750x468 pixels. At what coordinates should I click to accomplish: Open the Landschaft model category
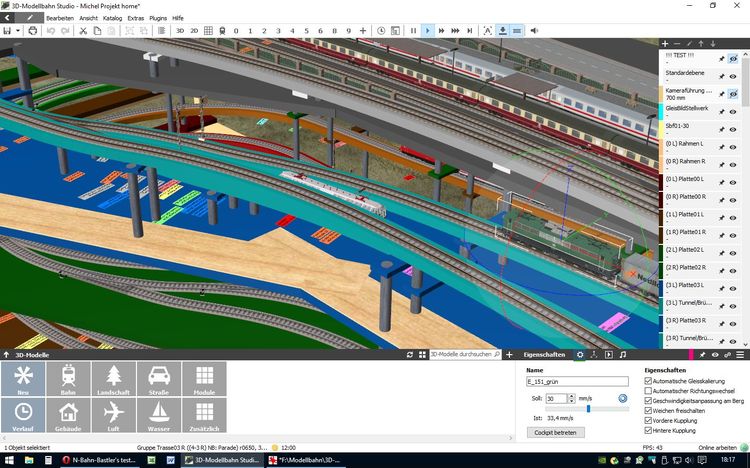(x=113, y=381)
